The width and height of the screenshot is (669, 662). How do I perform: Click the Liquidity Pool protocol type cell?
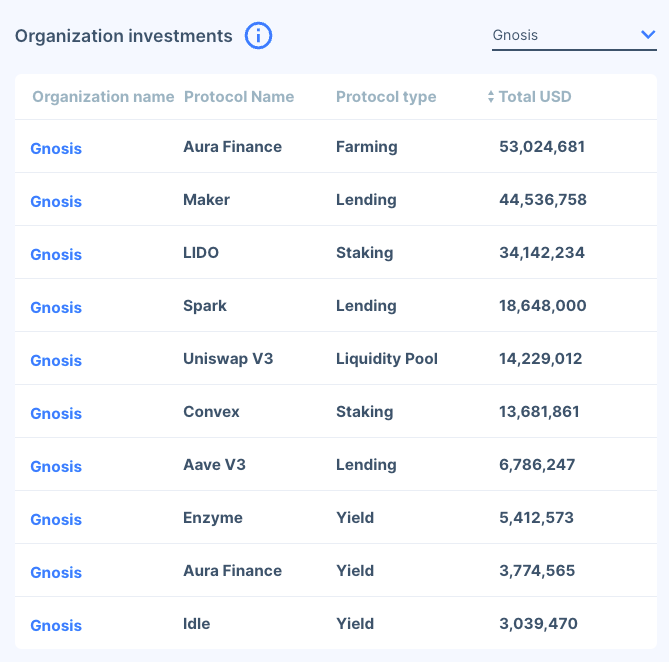click(x=387, y=359)
